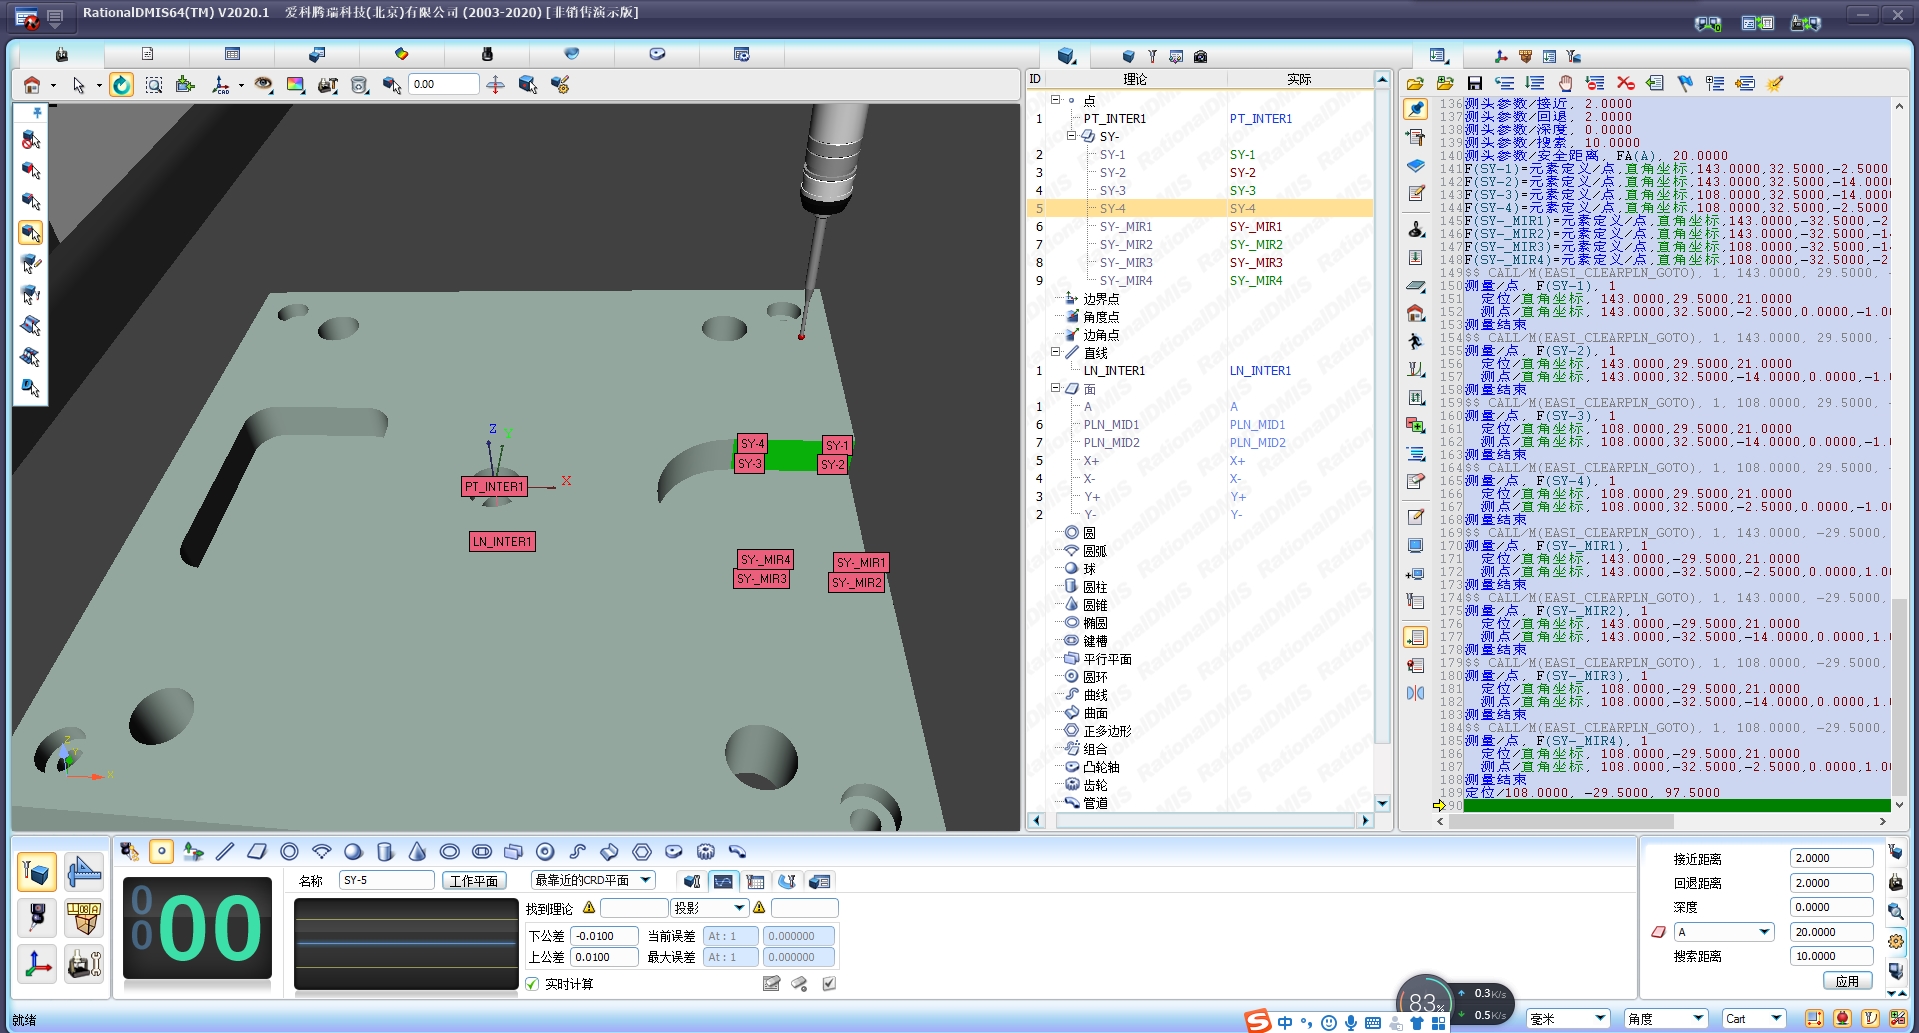Click the camera snapshot icon above feature tree
The height and width of the screenshot is (1033, 1919).
coord(1200,56)
